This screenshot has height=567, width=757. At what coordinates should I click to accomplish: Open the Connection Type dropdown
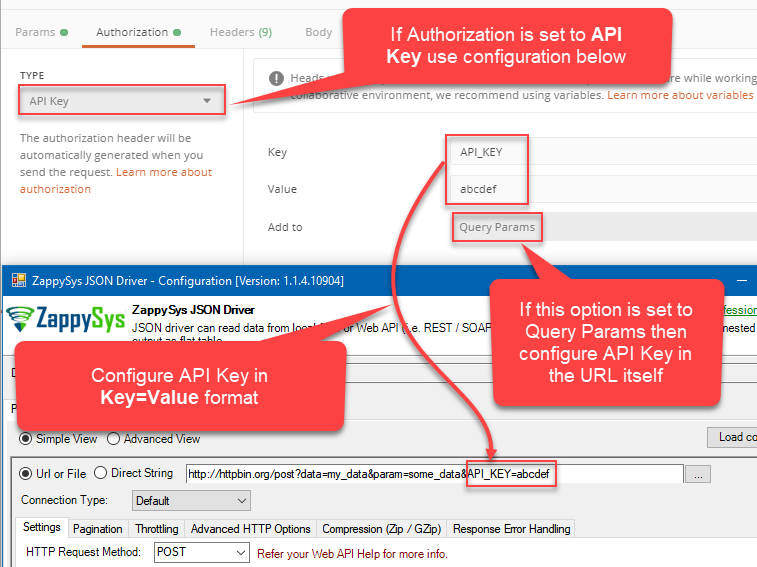(190, 500)
